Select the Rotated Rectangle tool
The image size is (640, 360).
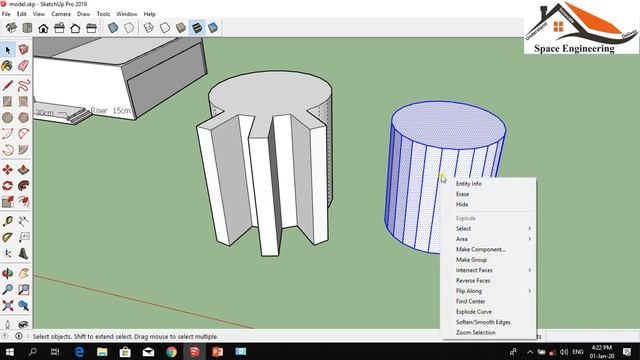click(23, 101)
